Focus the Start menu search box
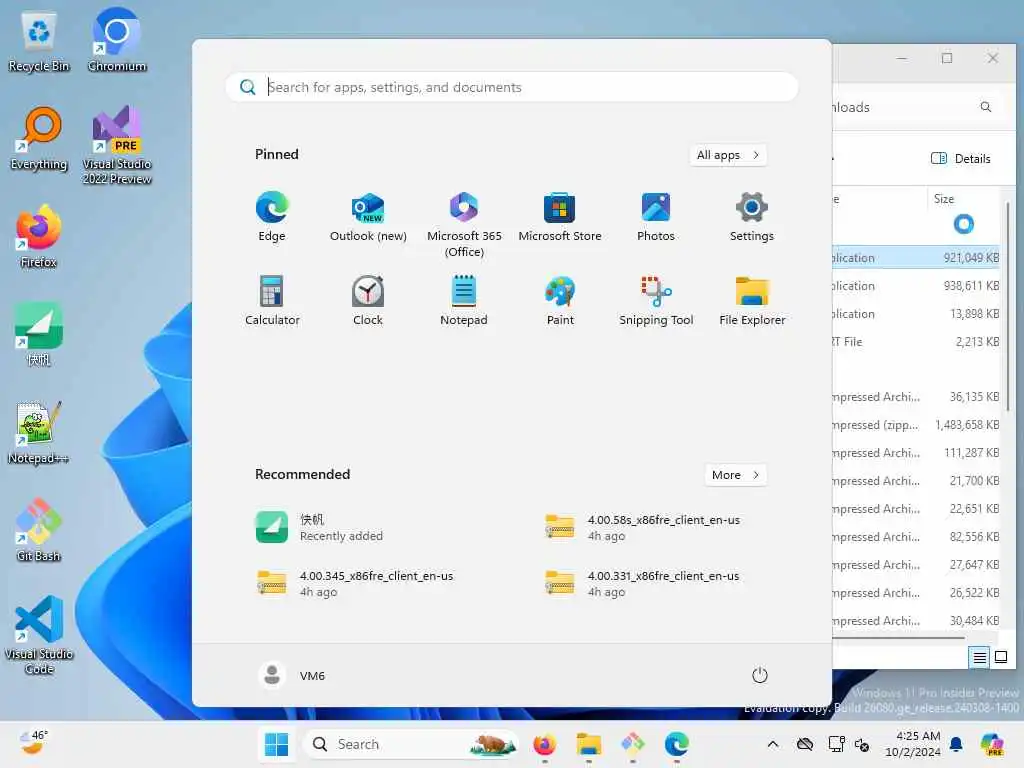This screenshot has height=768, width=1024. [x=511, y=87]
